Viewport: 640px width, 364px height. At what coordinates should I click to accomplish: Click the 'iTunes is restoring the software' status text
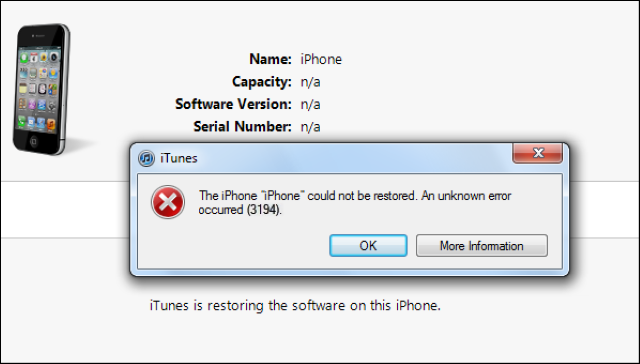pos(296,305)
